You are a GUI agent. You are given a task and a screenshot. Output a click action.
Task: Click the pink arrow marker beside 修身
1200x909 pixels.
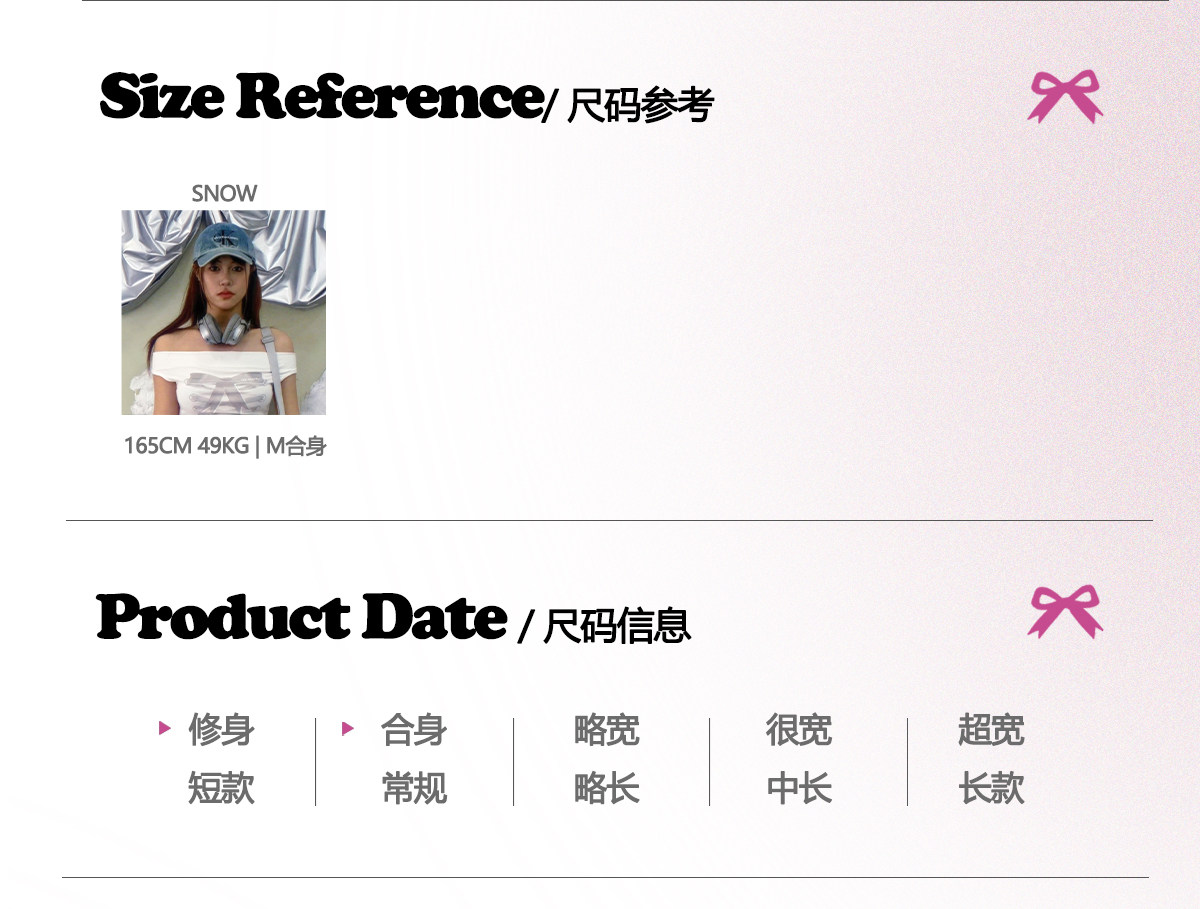click(x=165, y=728)
